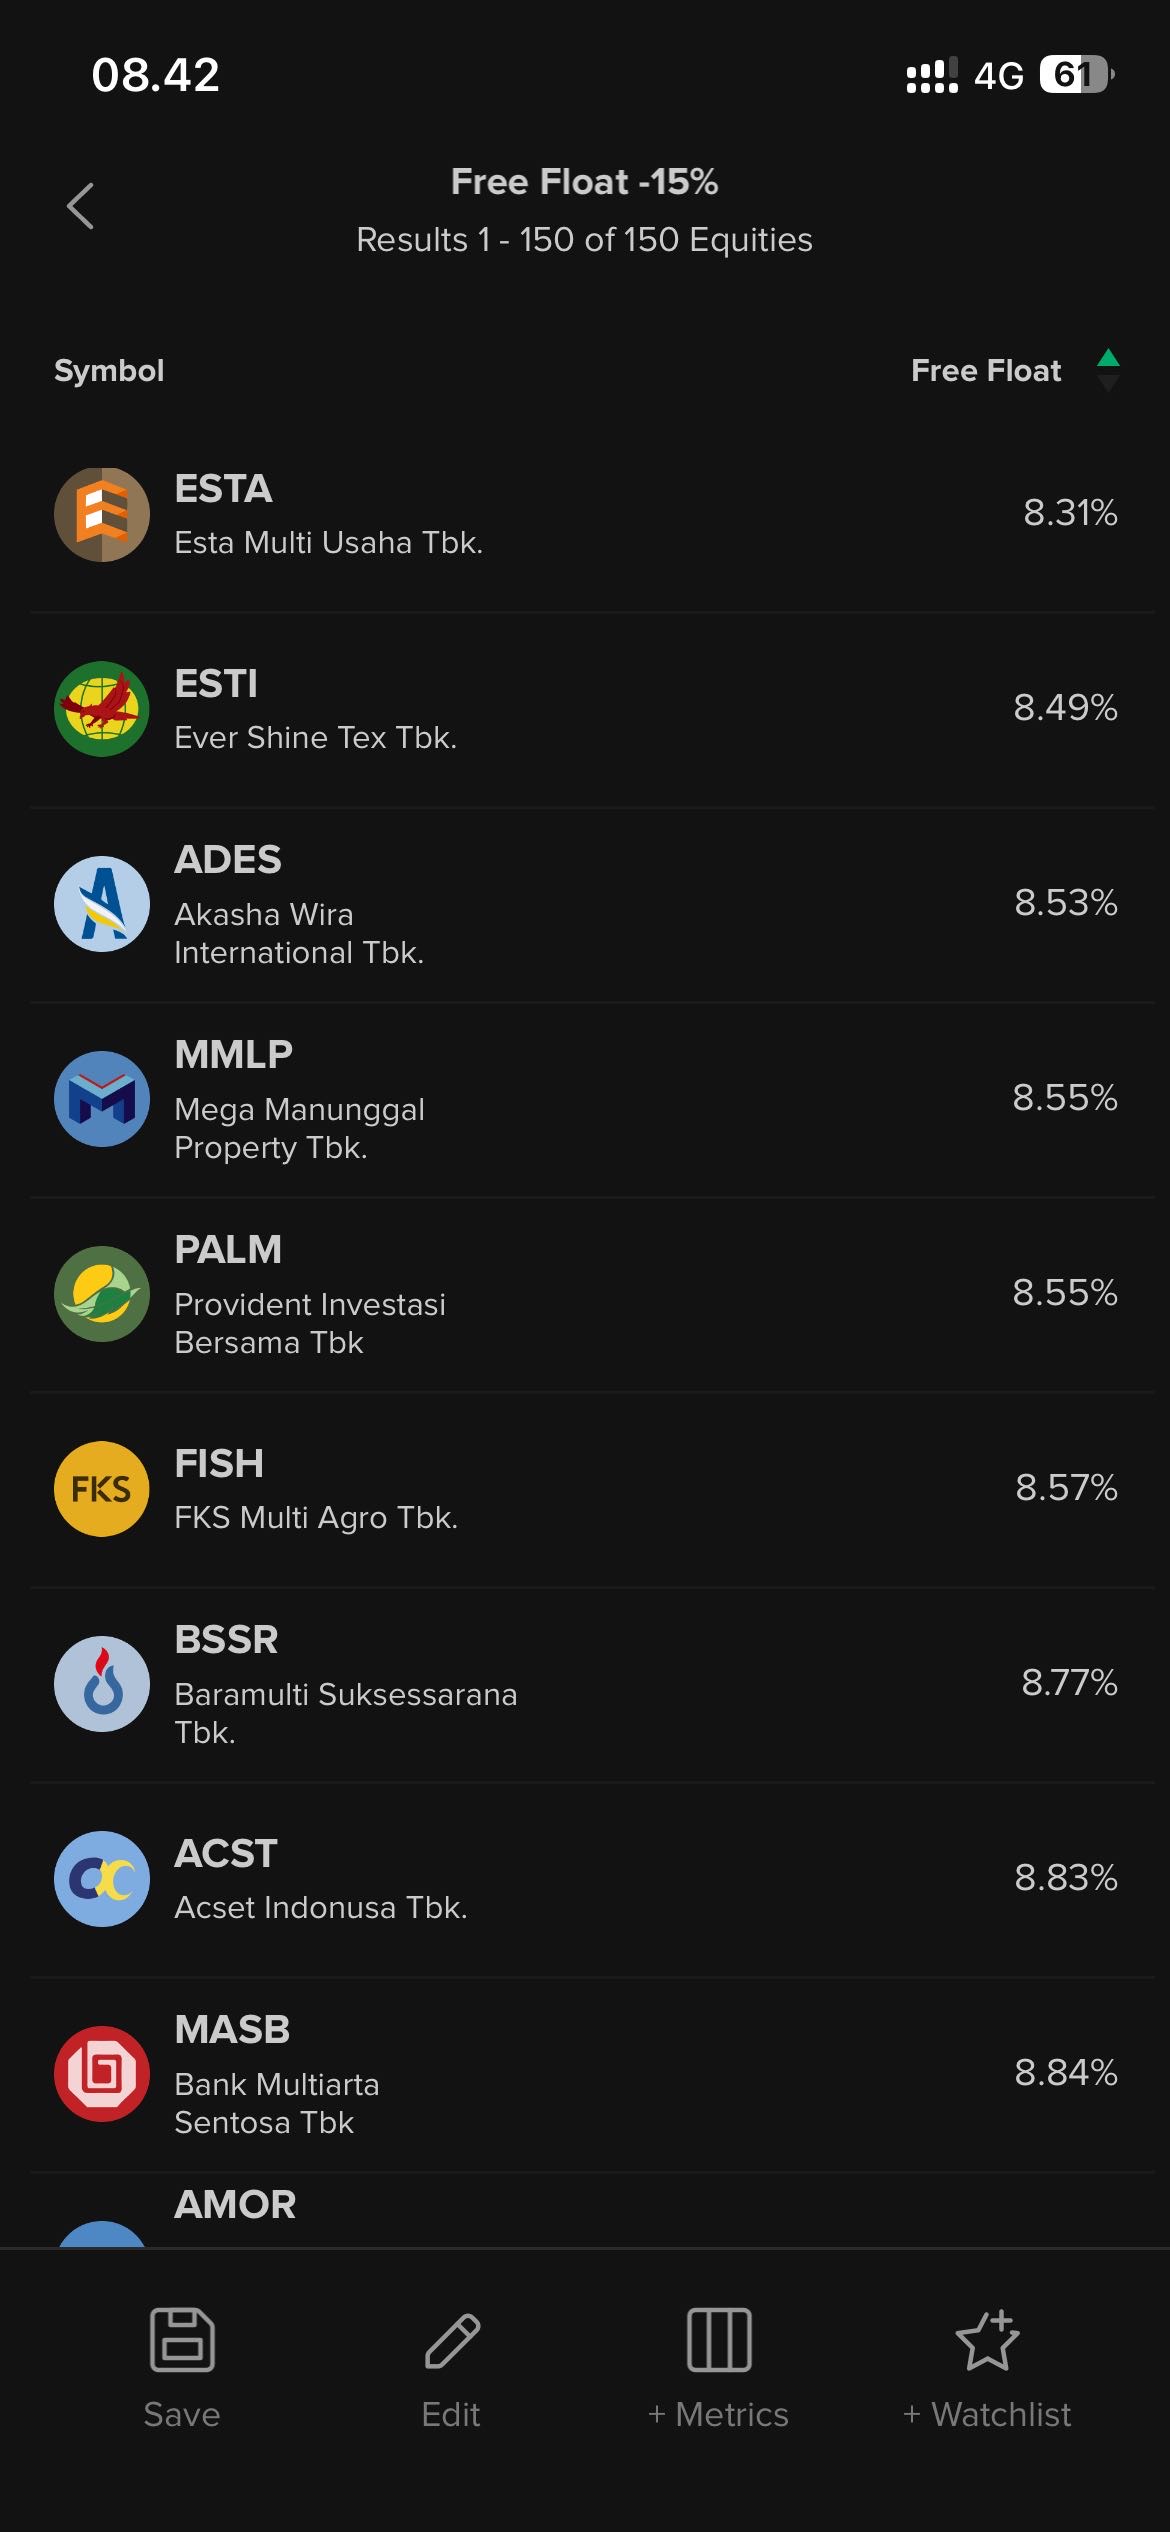Tap the ESTI eagle logo
This screenshot has height=2532, width=1170.
[102, 709]
